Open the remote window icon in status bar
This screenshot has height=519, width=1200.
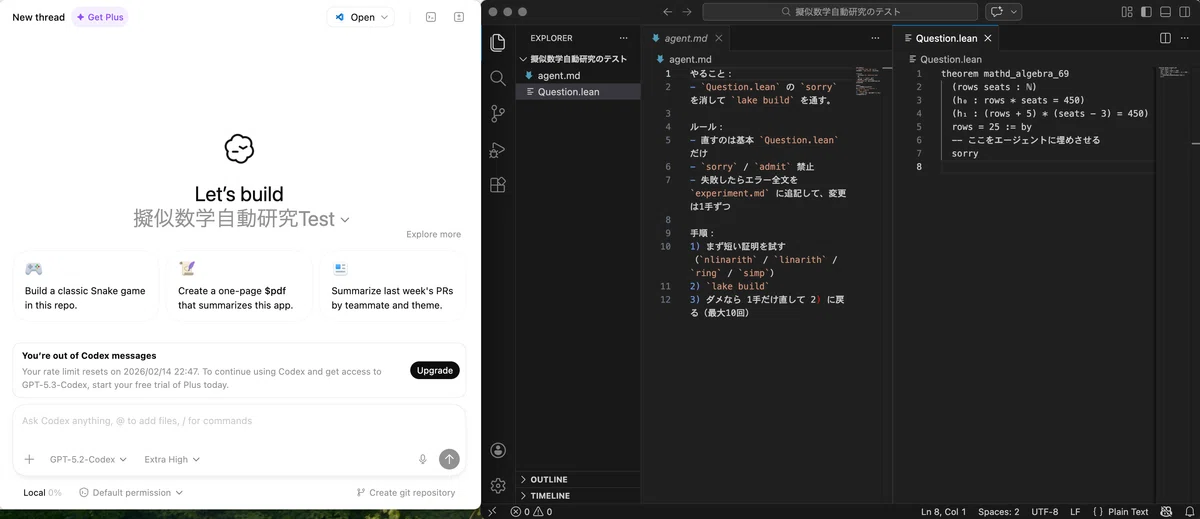click(x=492, y=511)
